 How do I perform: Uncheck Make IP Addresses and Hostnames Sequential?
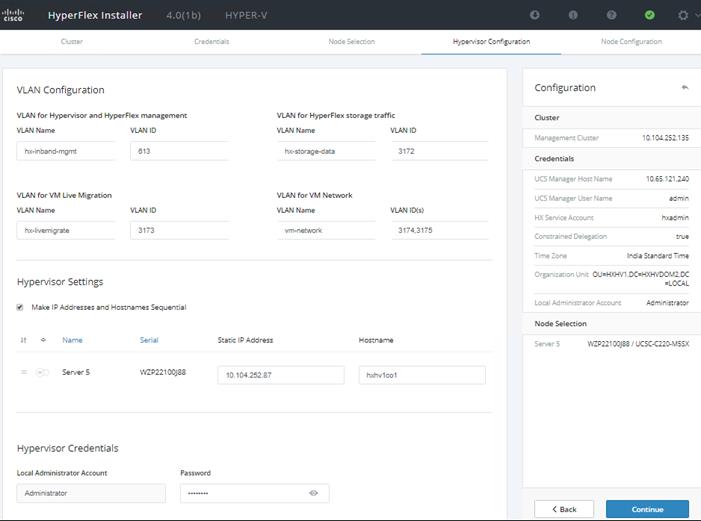[x=20, y=307]
